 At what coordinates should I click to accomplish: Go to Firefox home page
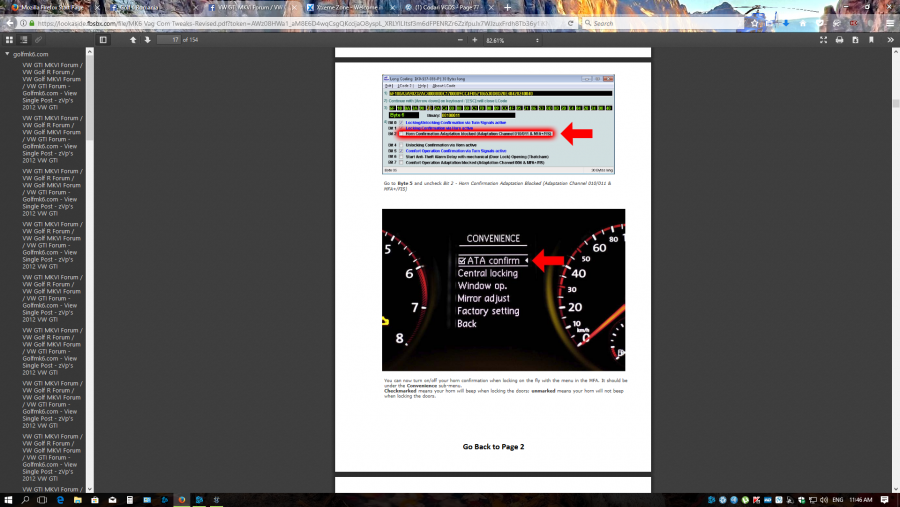click(x=802, y=24)
